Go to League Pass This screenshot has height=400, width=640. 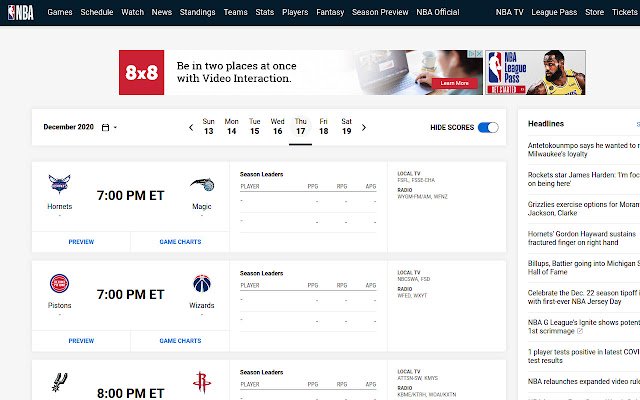(x=554, y=12)
